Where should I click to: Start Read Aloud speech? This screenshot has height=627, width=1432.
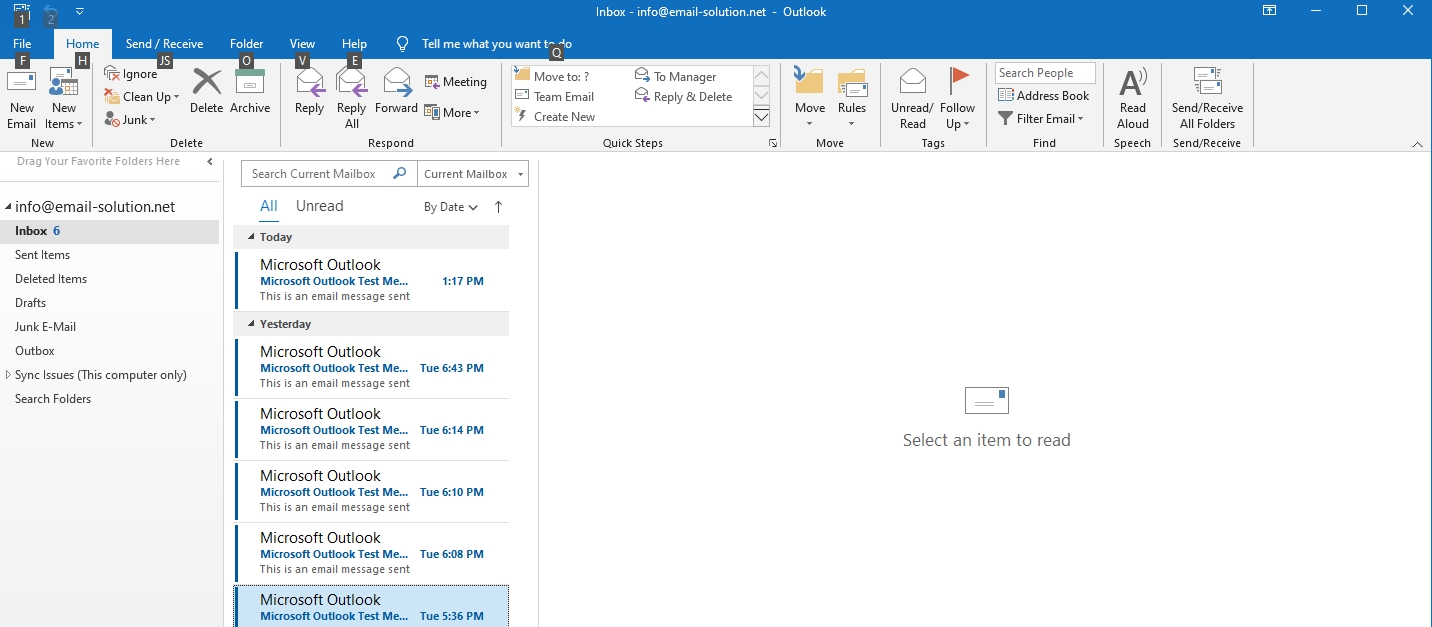(x=1133, y=99)
